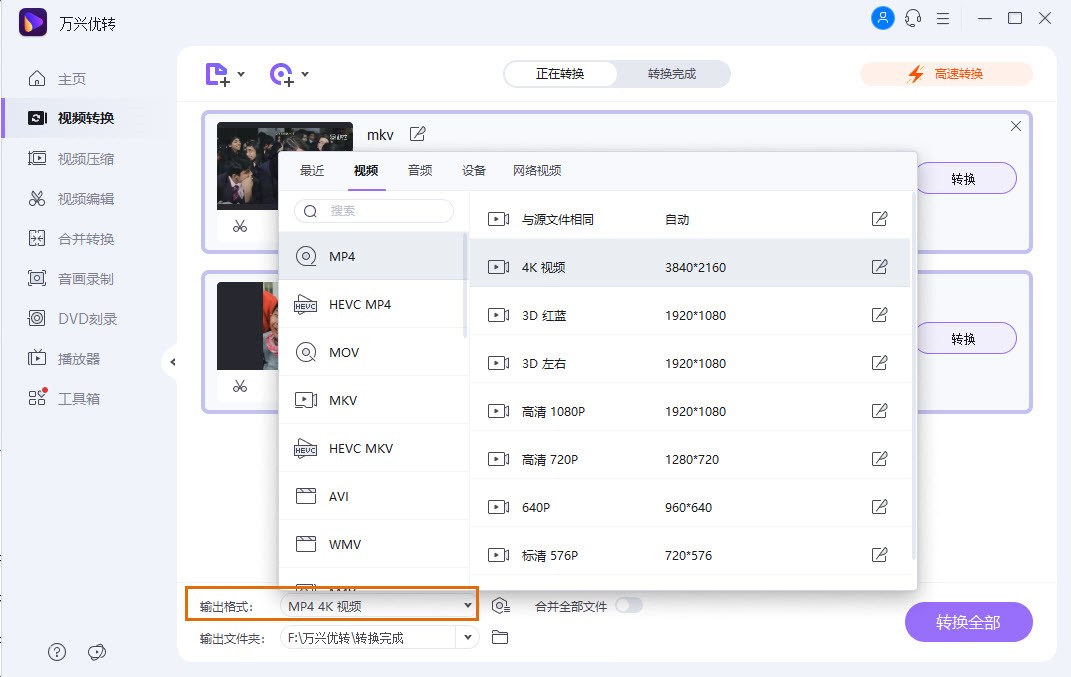The image size is (1071, 677).
Task: Click the edit icon for 高清 1080P preset
Action: point(879,411)
